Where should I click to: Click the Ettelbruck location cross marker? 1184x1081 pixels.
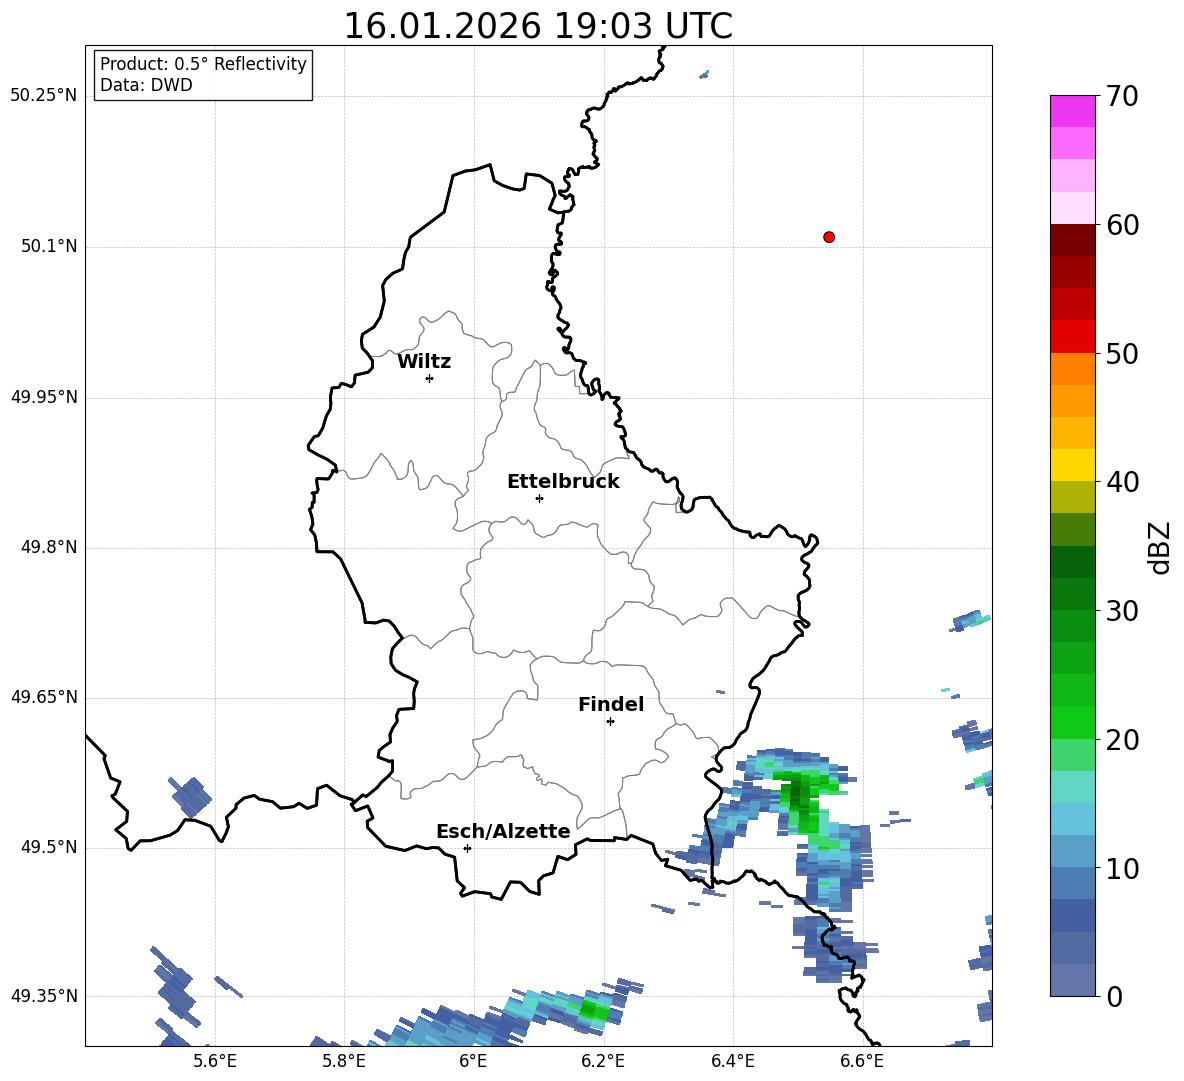click(539, 498)
